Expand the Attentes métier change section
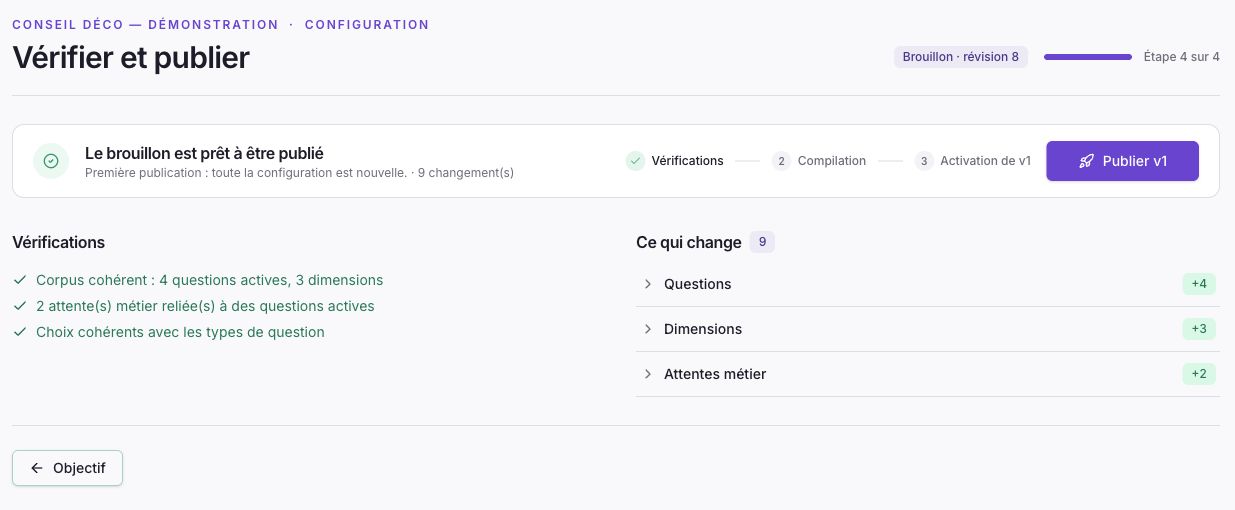1235x510 pixels. [927, 374]
